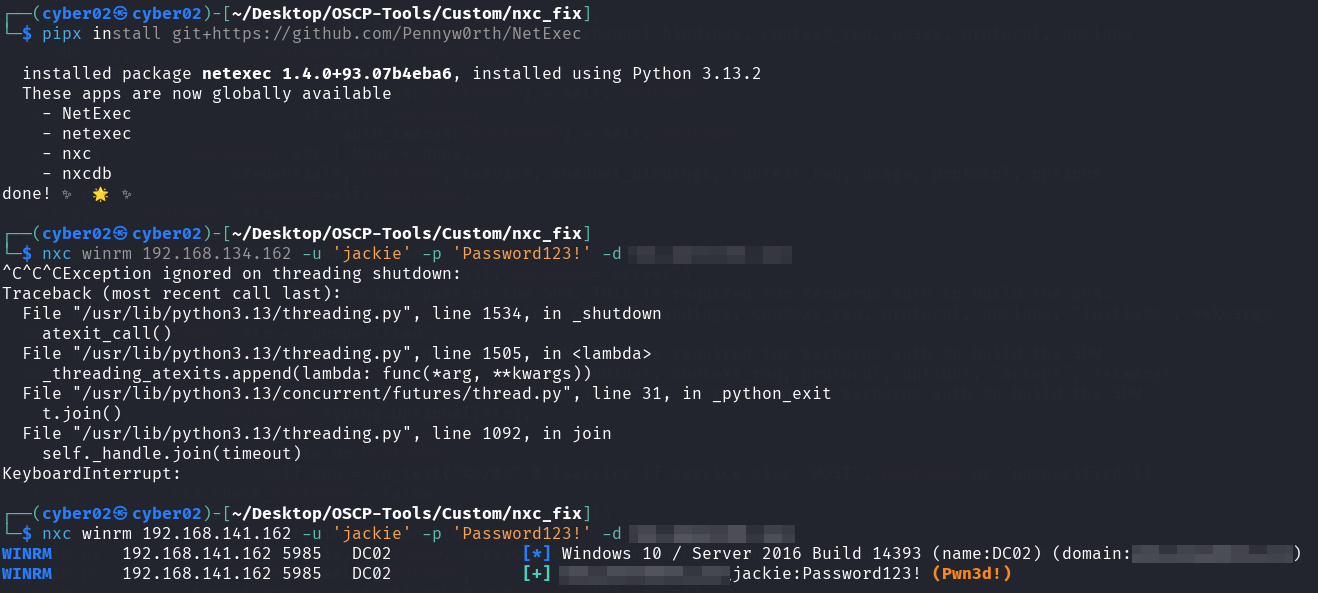Click the $ prompt sign before "pipx install"

click(27, 34)
